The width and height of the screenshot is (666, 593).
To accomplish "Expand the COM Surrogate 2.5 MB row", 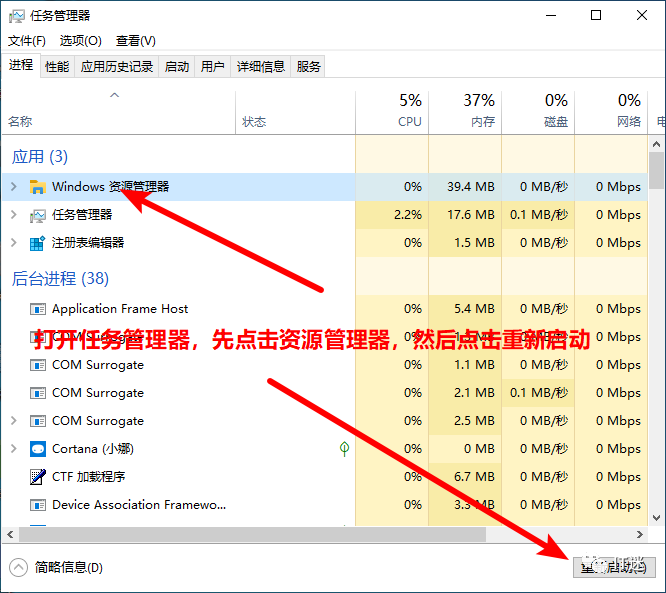I will (x=14, y=421).
